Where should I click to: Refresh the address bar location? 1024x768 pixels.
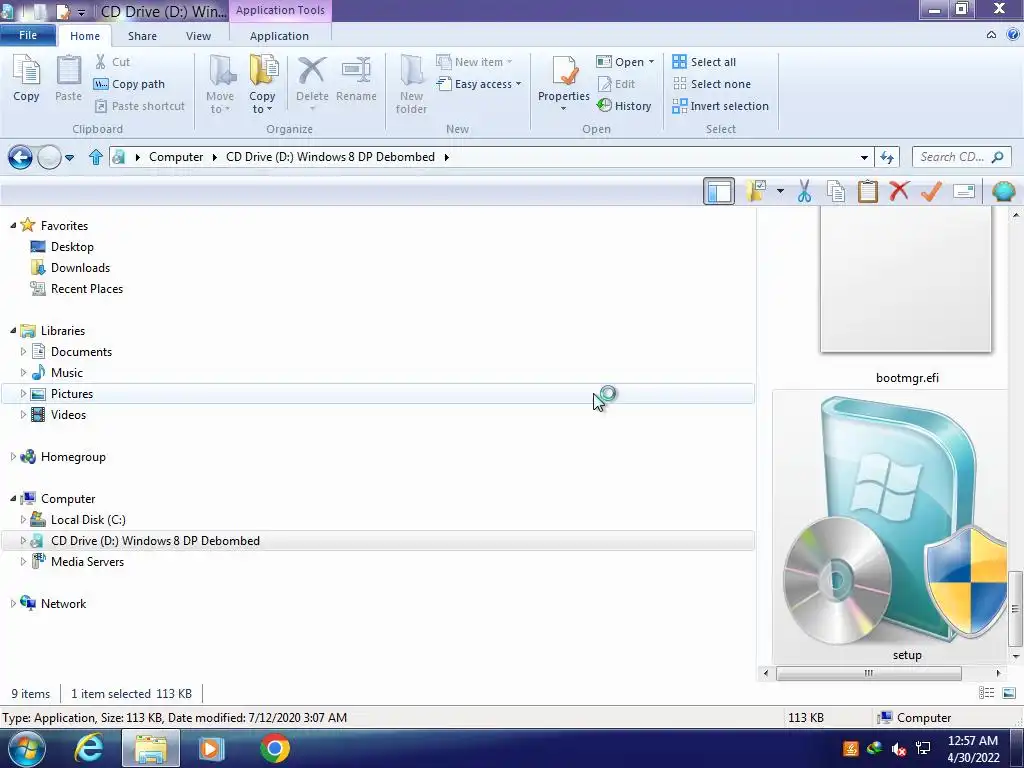887,157
